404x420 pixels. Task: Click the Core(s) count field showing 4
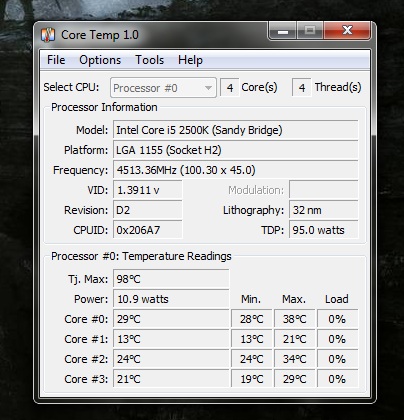230,88
